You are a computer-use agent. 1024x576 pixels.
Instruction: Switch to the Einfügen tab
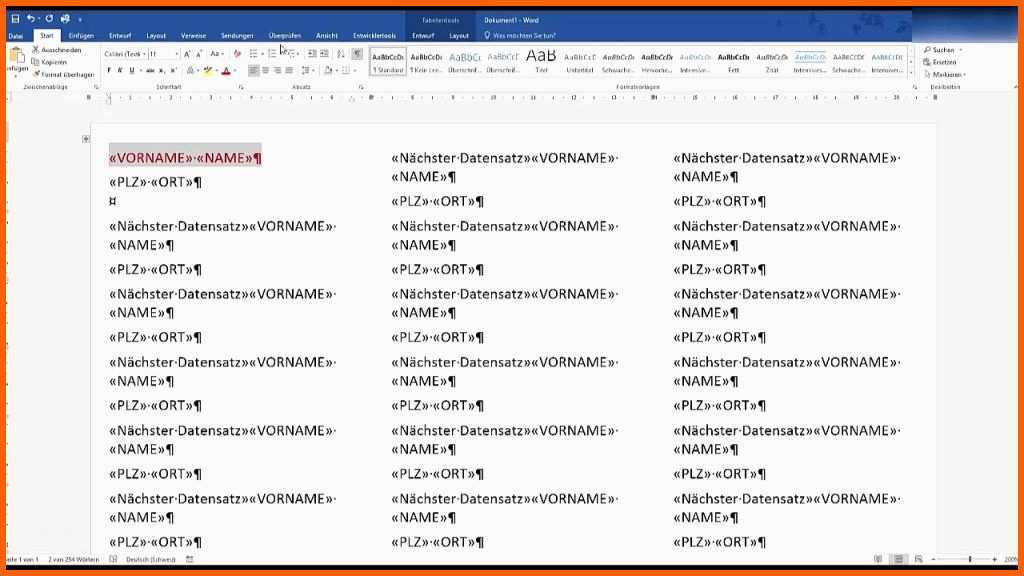(81, 35)
